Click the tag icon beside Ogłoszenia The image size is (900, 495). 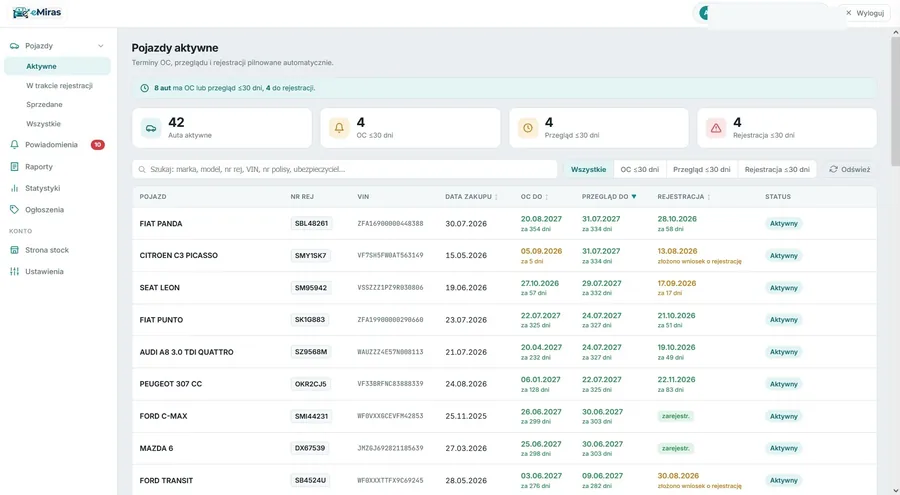click(x=14, y=210)
